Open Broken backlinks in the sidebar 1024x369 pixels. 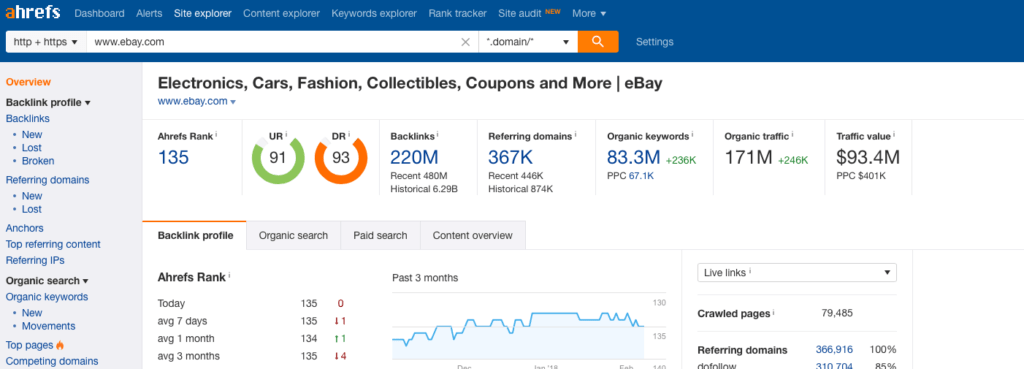click(38, 161)
